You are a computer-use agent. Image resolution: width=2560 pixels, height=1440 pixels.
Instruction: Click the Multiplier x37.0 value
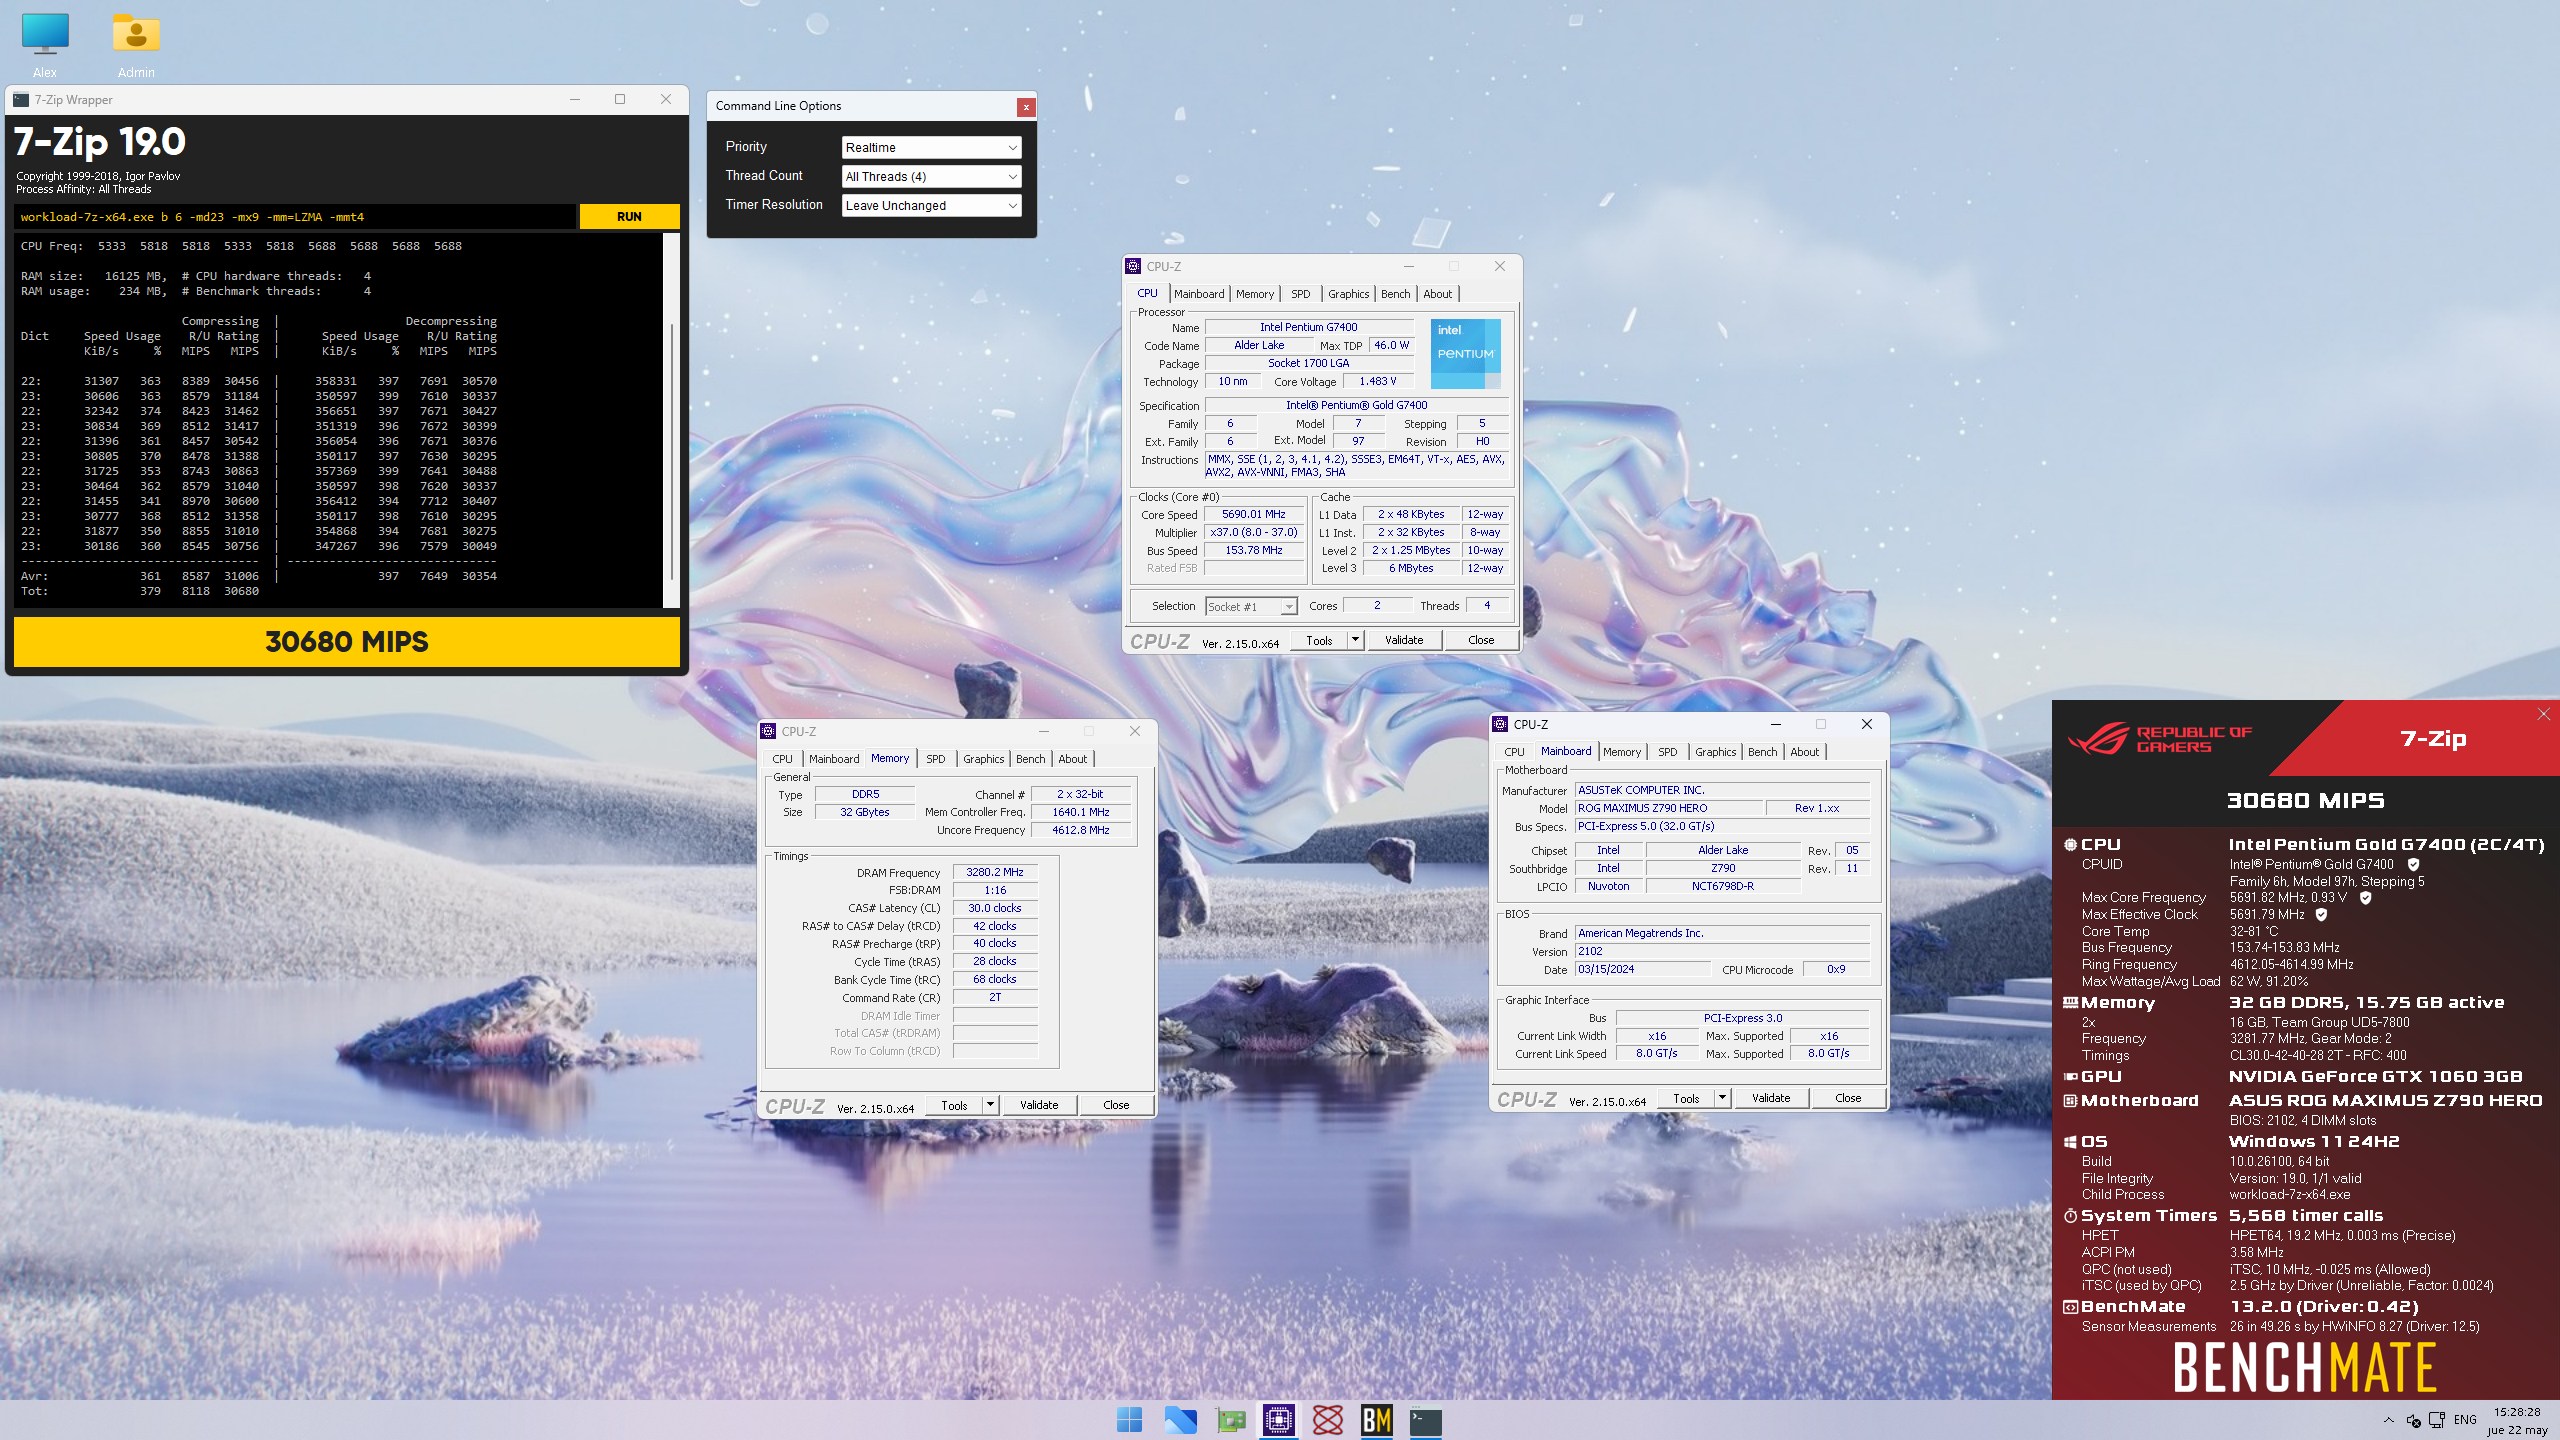click(x=1253, y=533)
